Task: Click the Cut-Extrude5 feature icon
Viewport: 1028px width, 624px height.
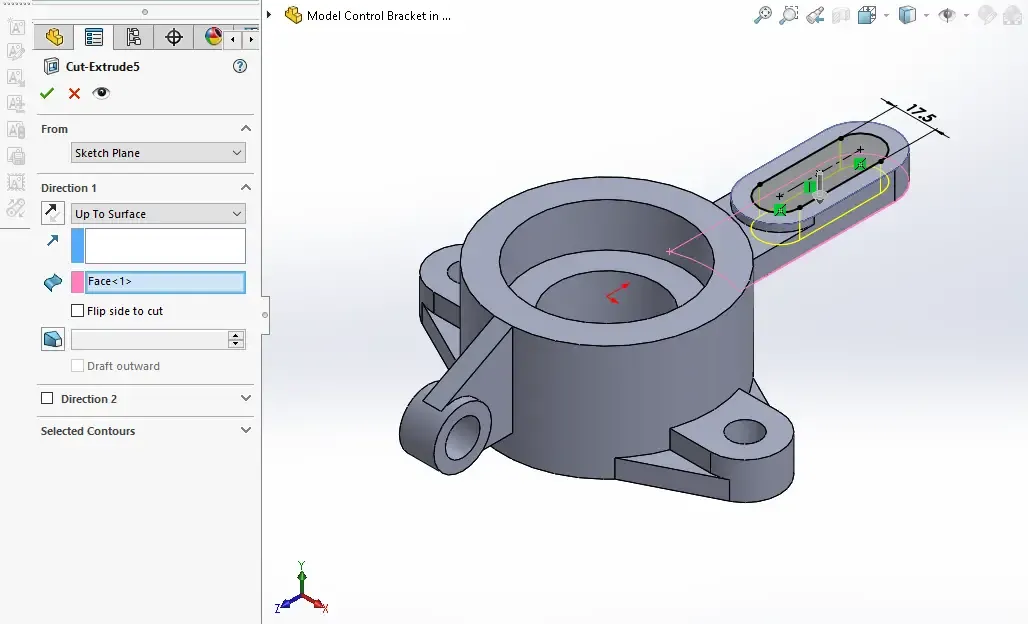Action: click(51, 66)
